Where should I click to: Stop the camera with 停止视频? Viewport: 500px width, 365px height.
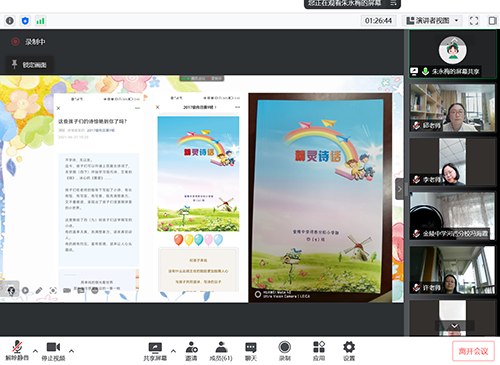click(x=53, y=351)
